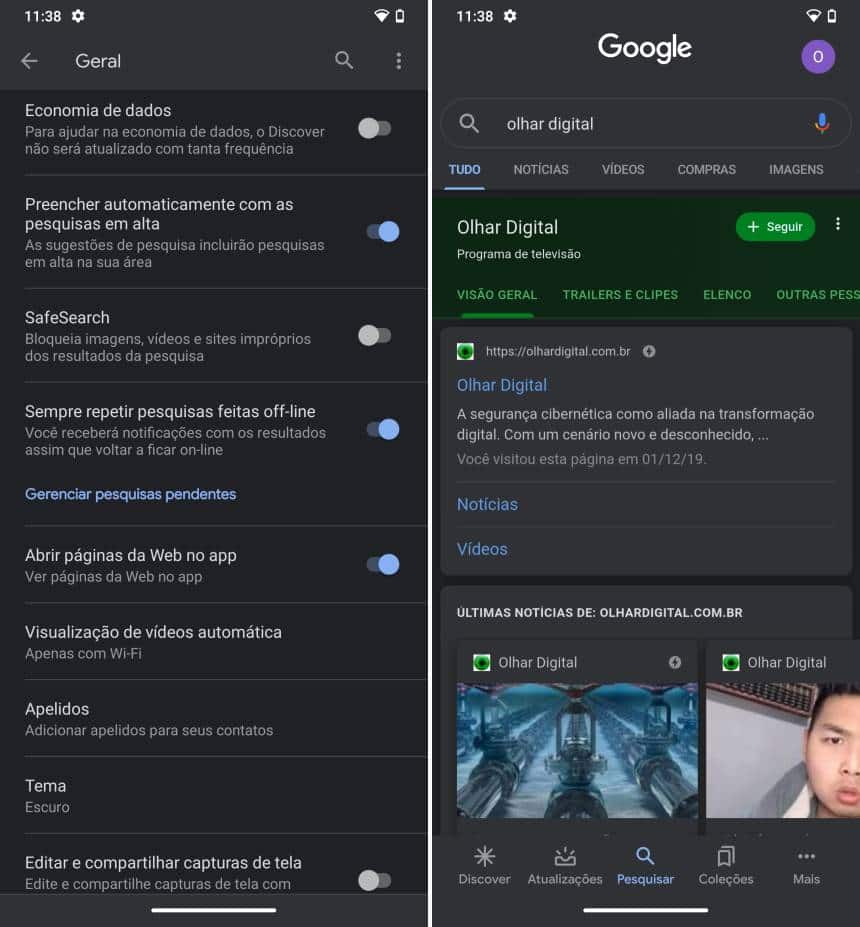
Task: Select Discover in the bottom navigation
Action: point(484,863)
